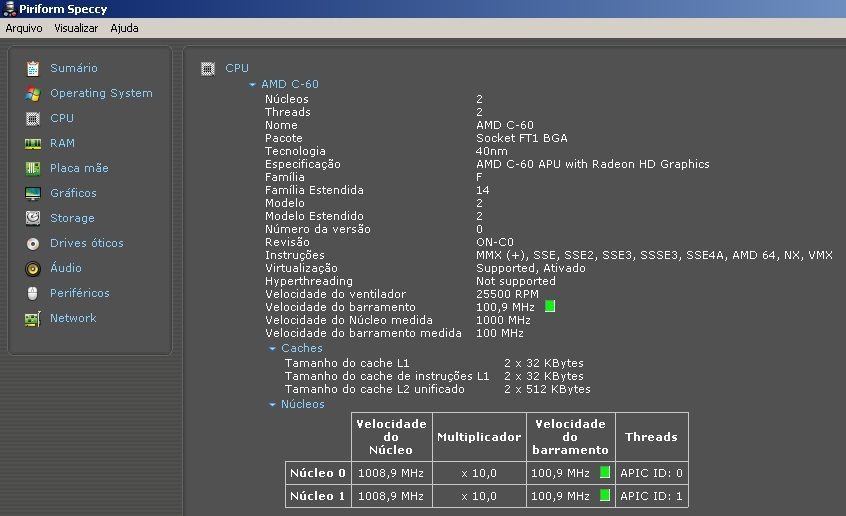Click the Operating System Windows flag icon
Image resolution: width=846 pixels, height=516 pixels.
click(x=32, y=93)
